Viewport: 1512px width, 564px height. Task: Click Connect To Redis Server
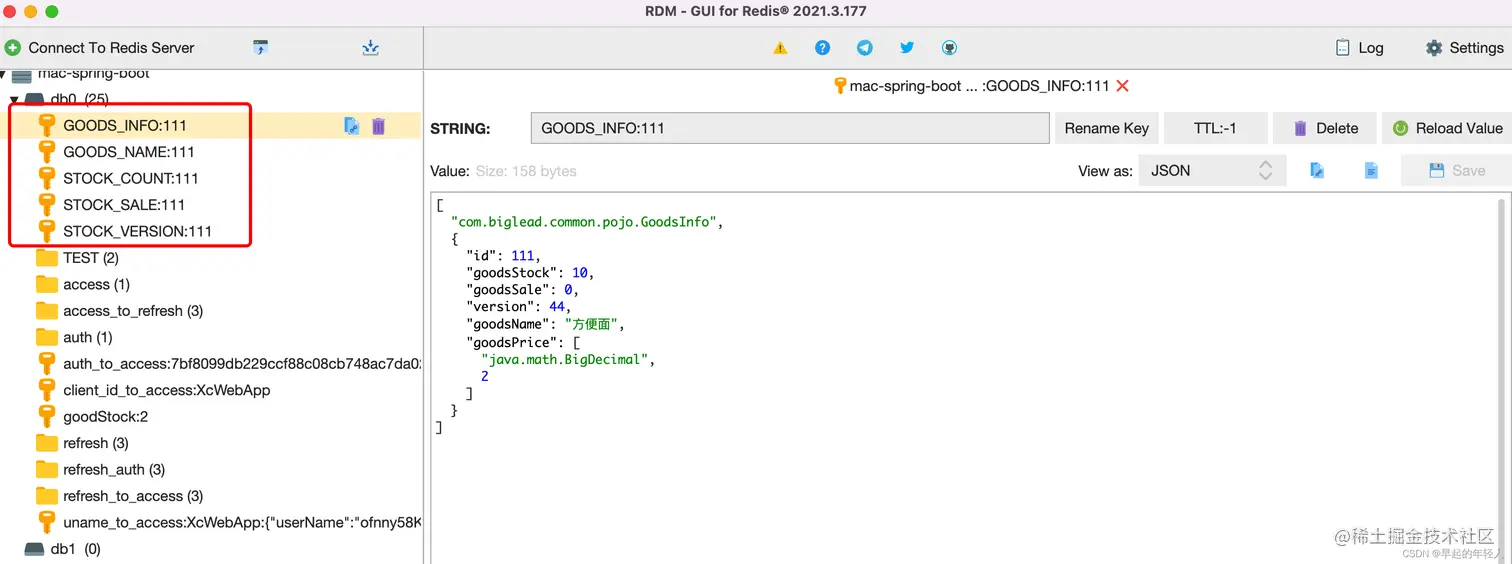(x=100, y=47)
